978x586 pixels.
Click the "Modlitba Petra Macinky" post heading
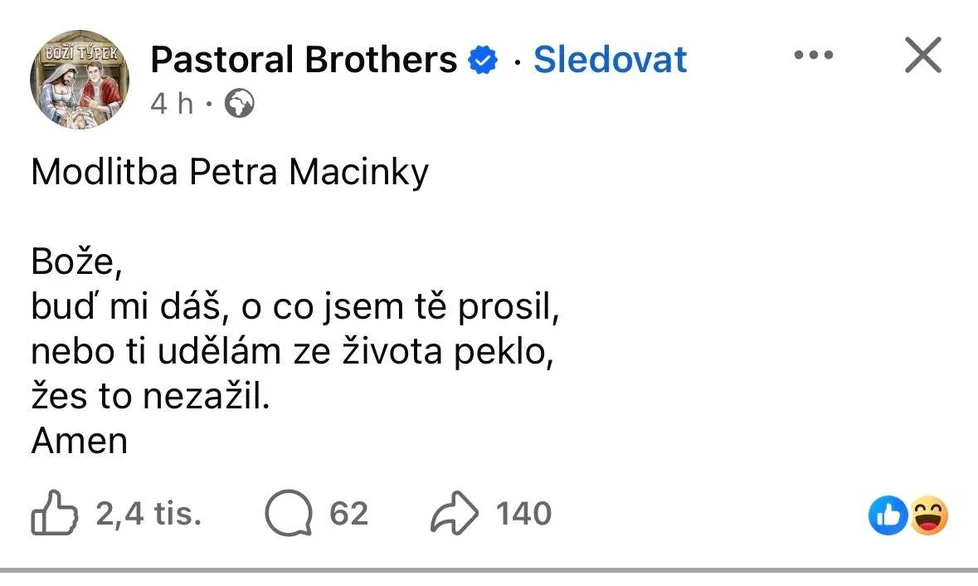click(x=230, y=173)
